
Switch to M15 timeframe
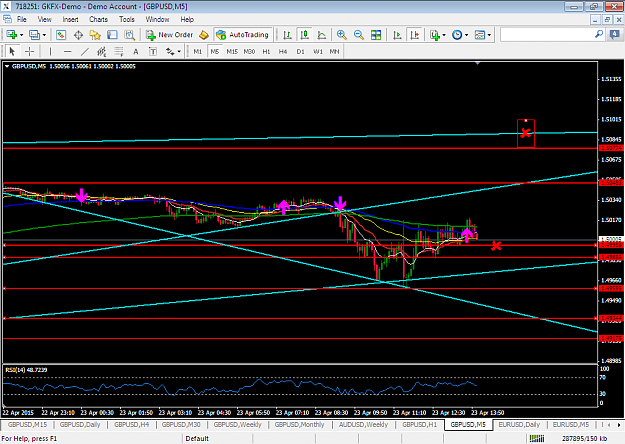pos(232,51)
